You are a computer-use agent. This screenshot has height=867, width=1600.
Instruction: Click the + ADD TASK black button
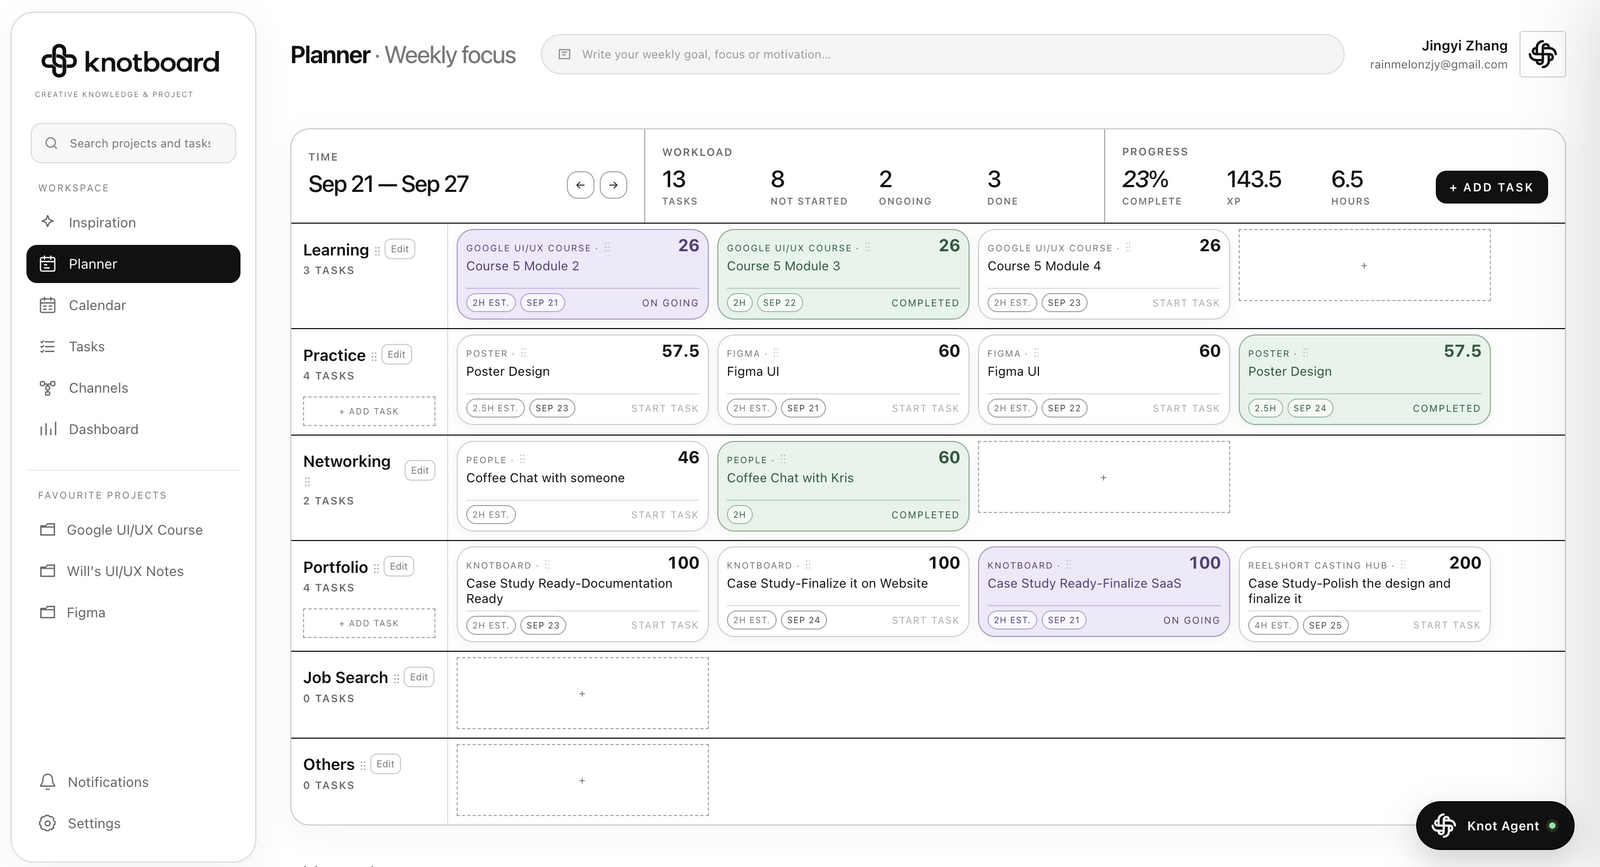coord(1491,187)
